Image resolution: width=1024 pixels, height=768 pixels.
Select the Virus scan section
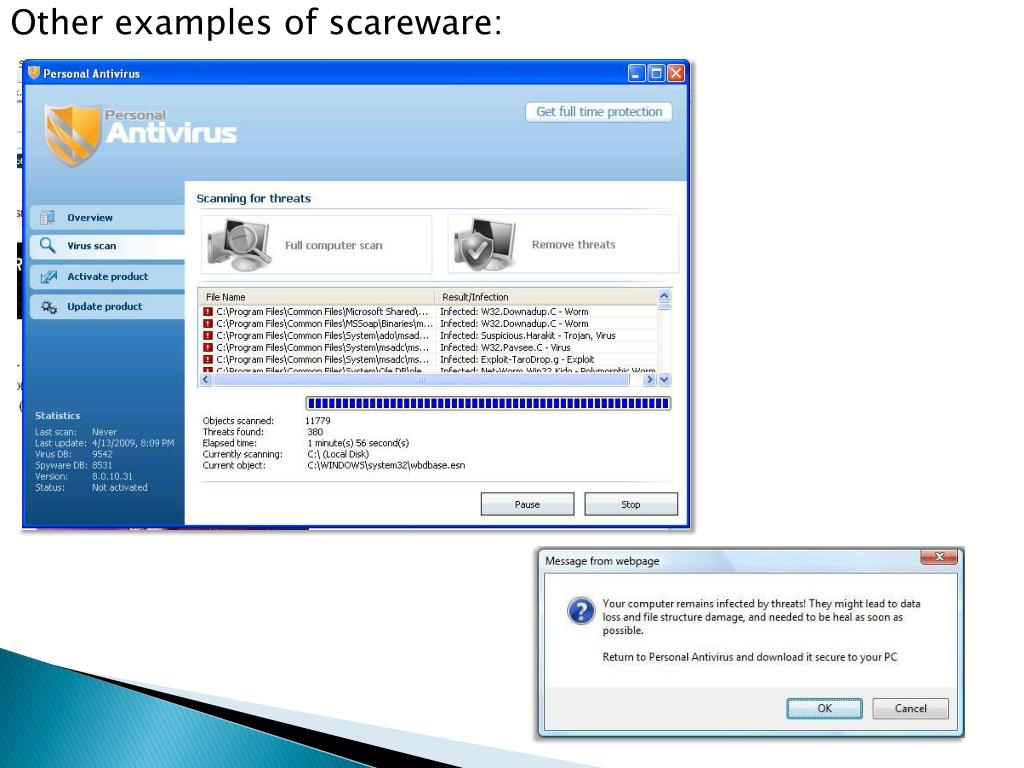pyautogui.click(x=107, y=246)
